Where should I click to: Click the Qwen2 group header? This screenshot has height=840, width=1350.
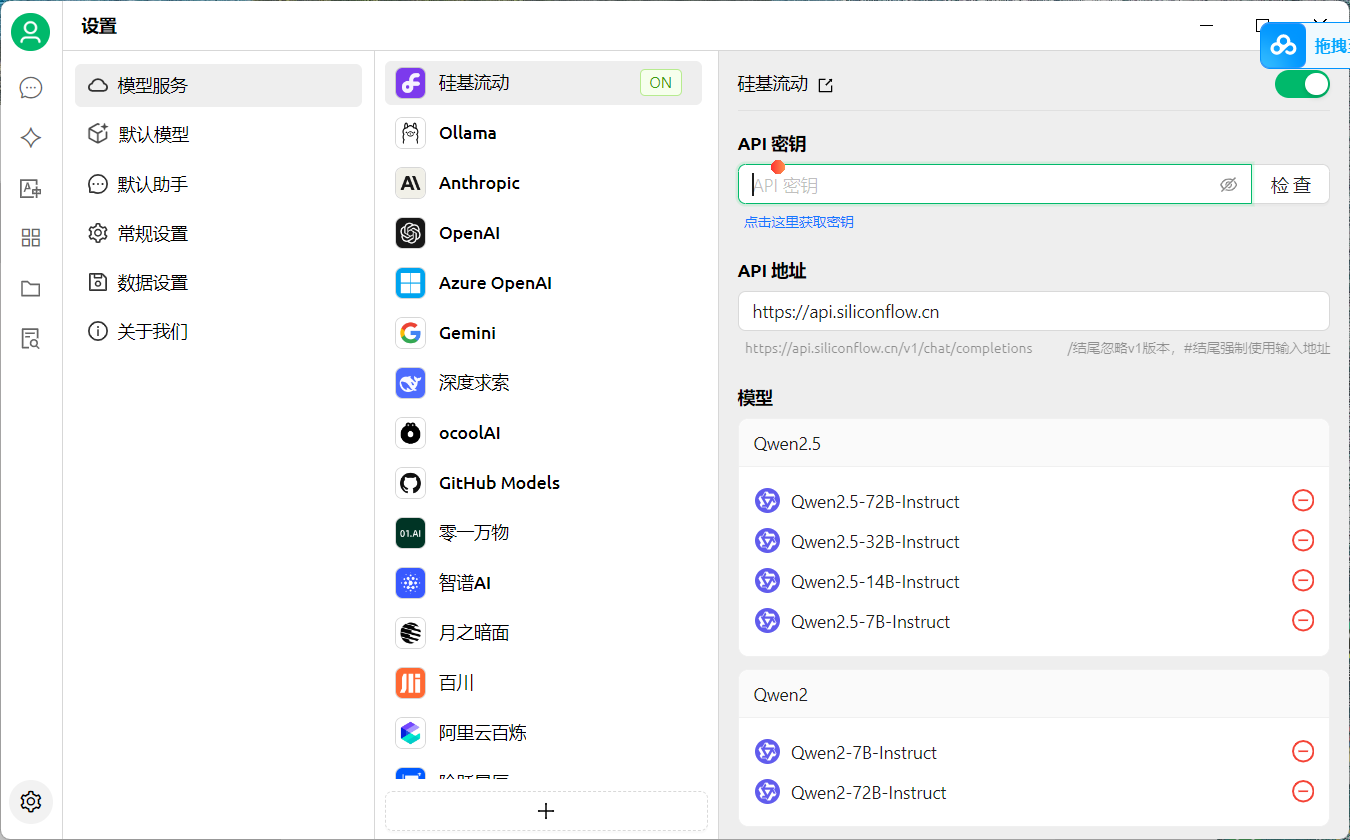tap(1034, 695)
